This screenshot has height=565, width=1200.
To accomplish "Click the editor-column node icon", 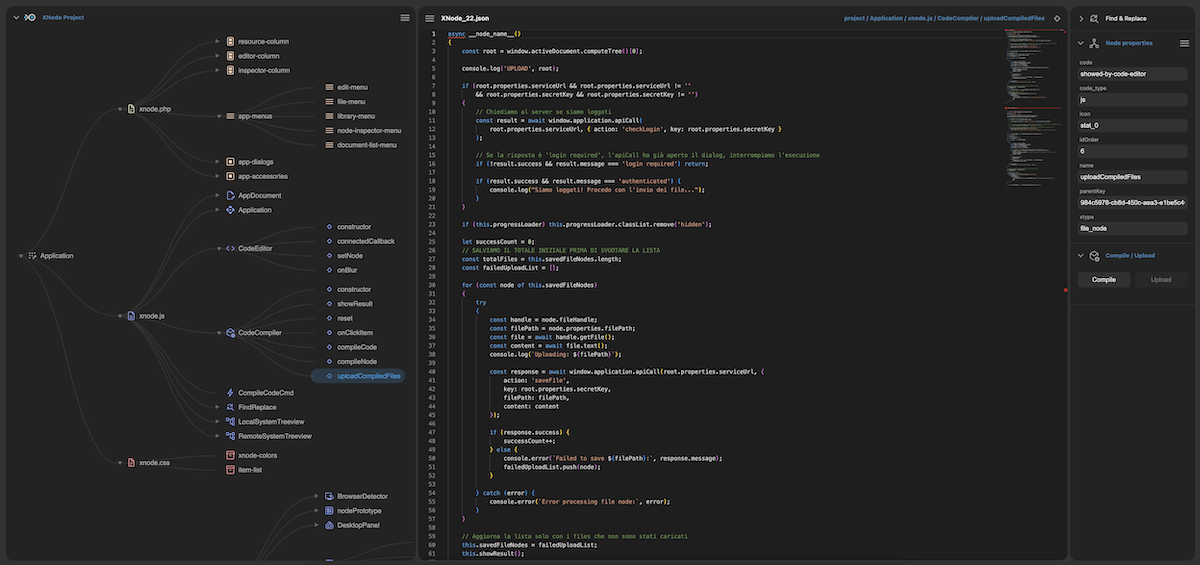I will pos(230,56).
